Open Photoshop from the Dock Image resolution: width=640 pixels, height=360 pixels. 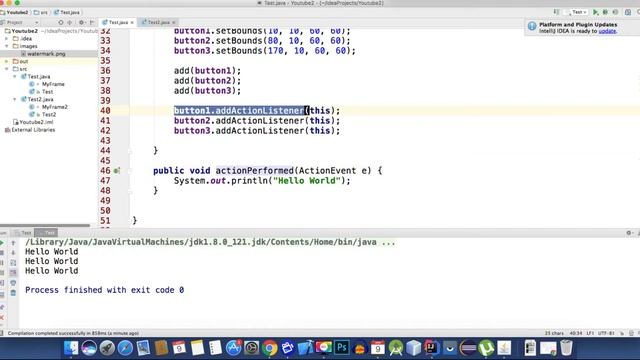click(x=342, y=348)
